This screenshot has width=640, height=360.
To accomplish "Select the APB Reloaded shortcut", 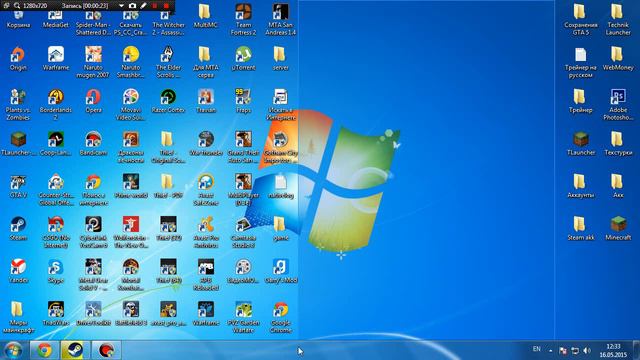I will point(206,275).
